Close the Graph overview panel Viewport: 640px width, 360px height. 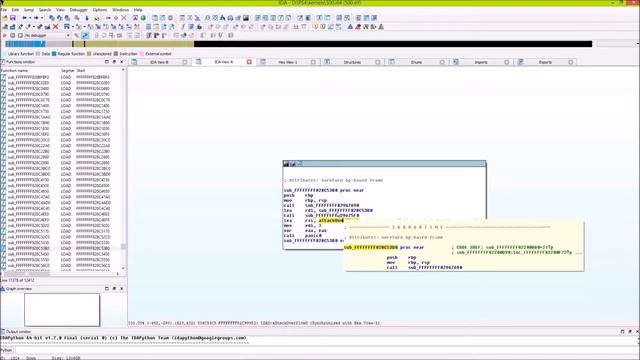click(122, 289)
